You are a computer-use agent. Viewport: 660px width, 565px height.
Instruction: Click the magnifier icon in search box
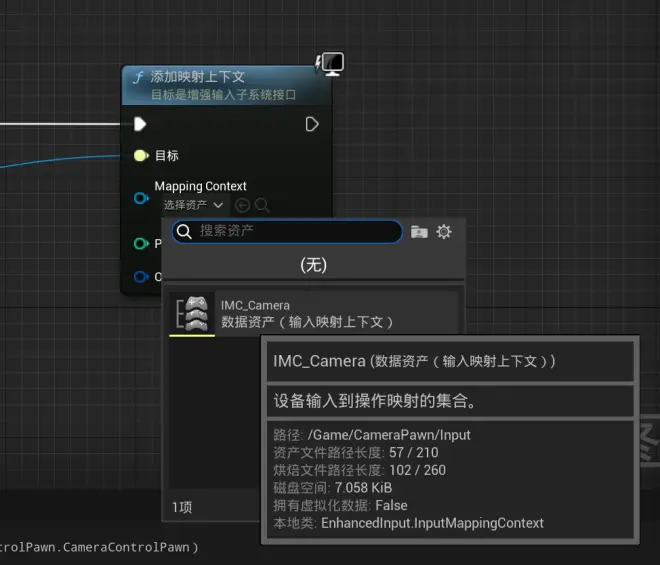point(184,231)
